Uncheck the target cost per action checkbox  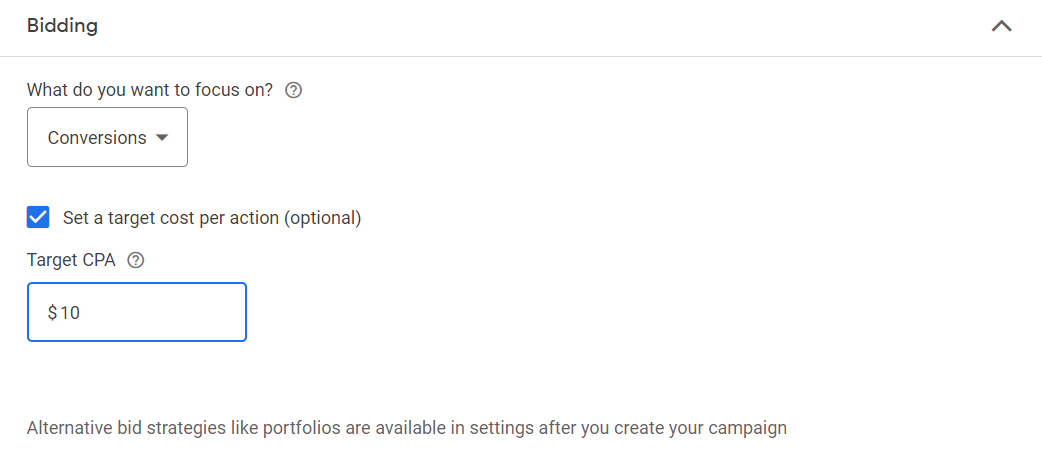tap(38, 217)
